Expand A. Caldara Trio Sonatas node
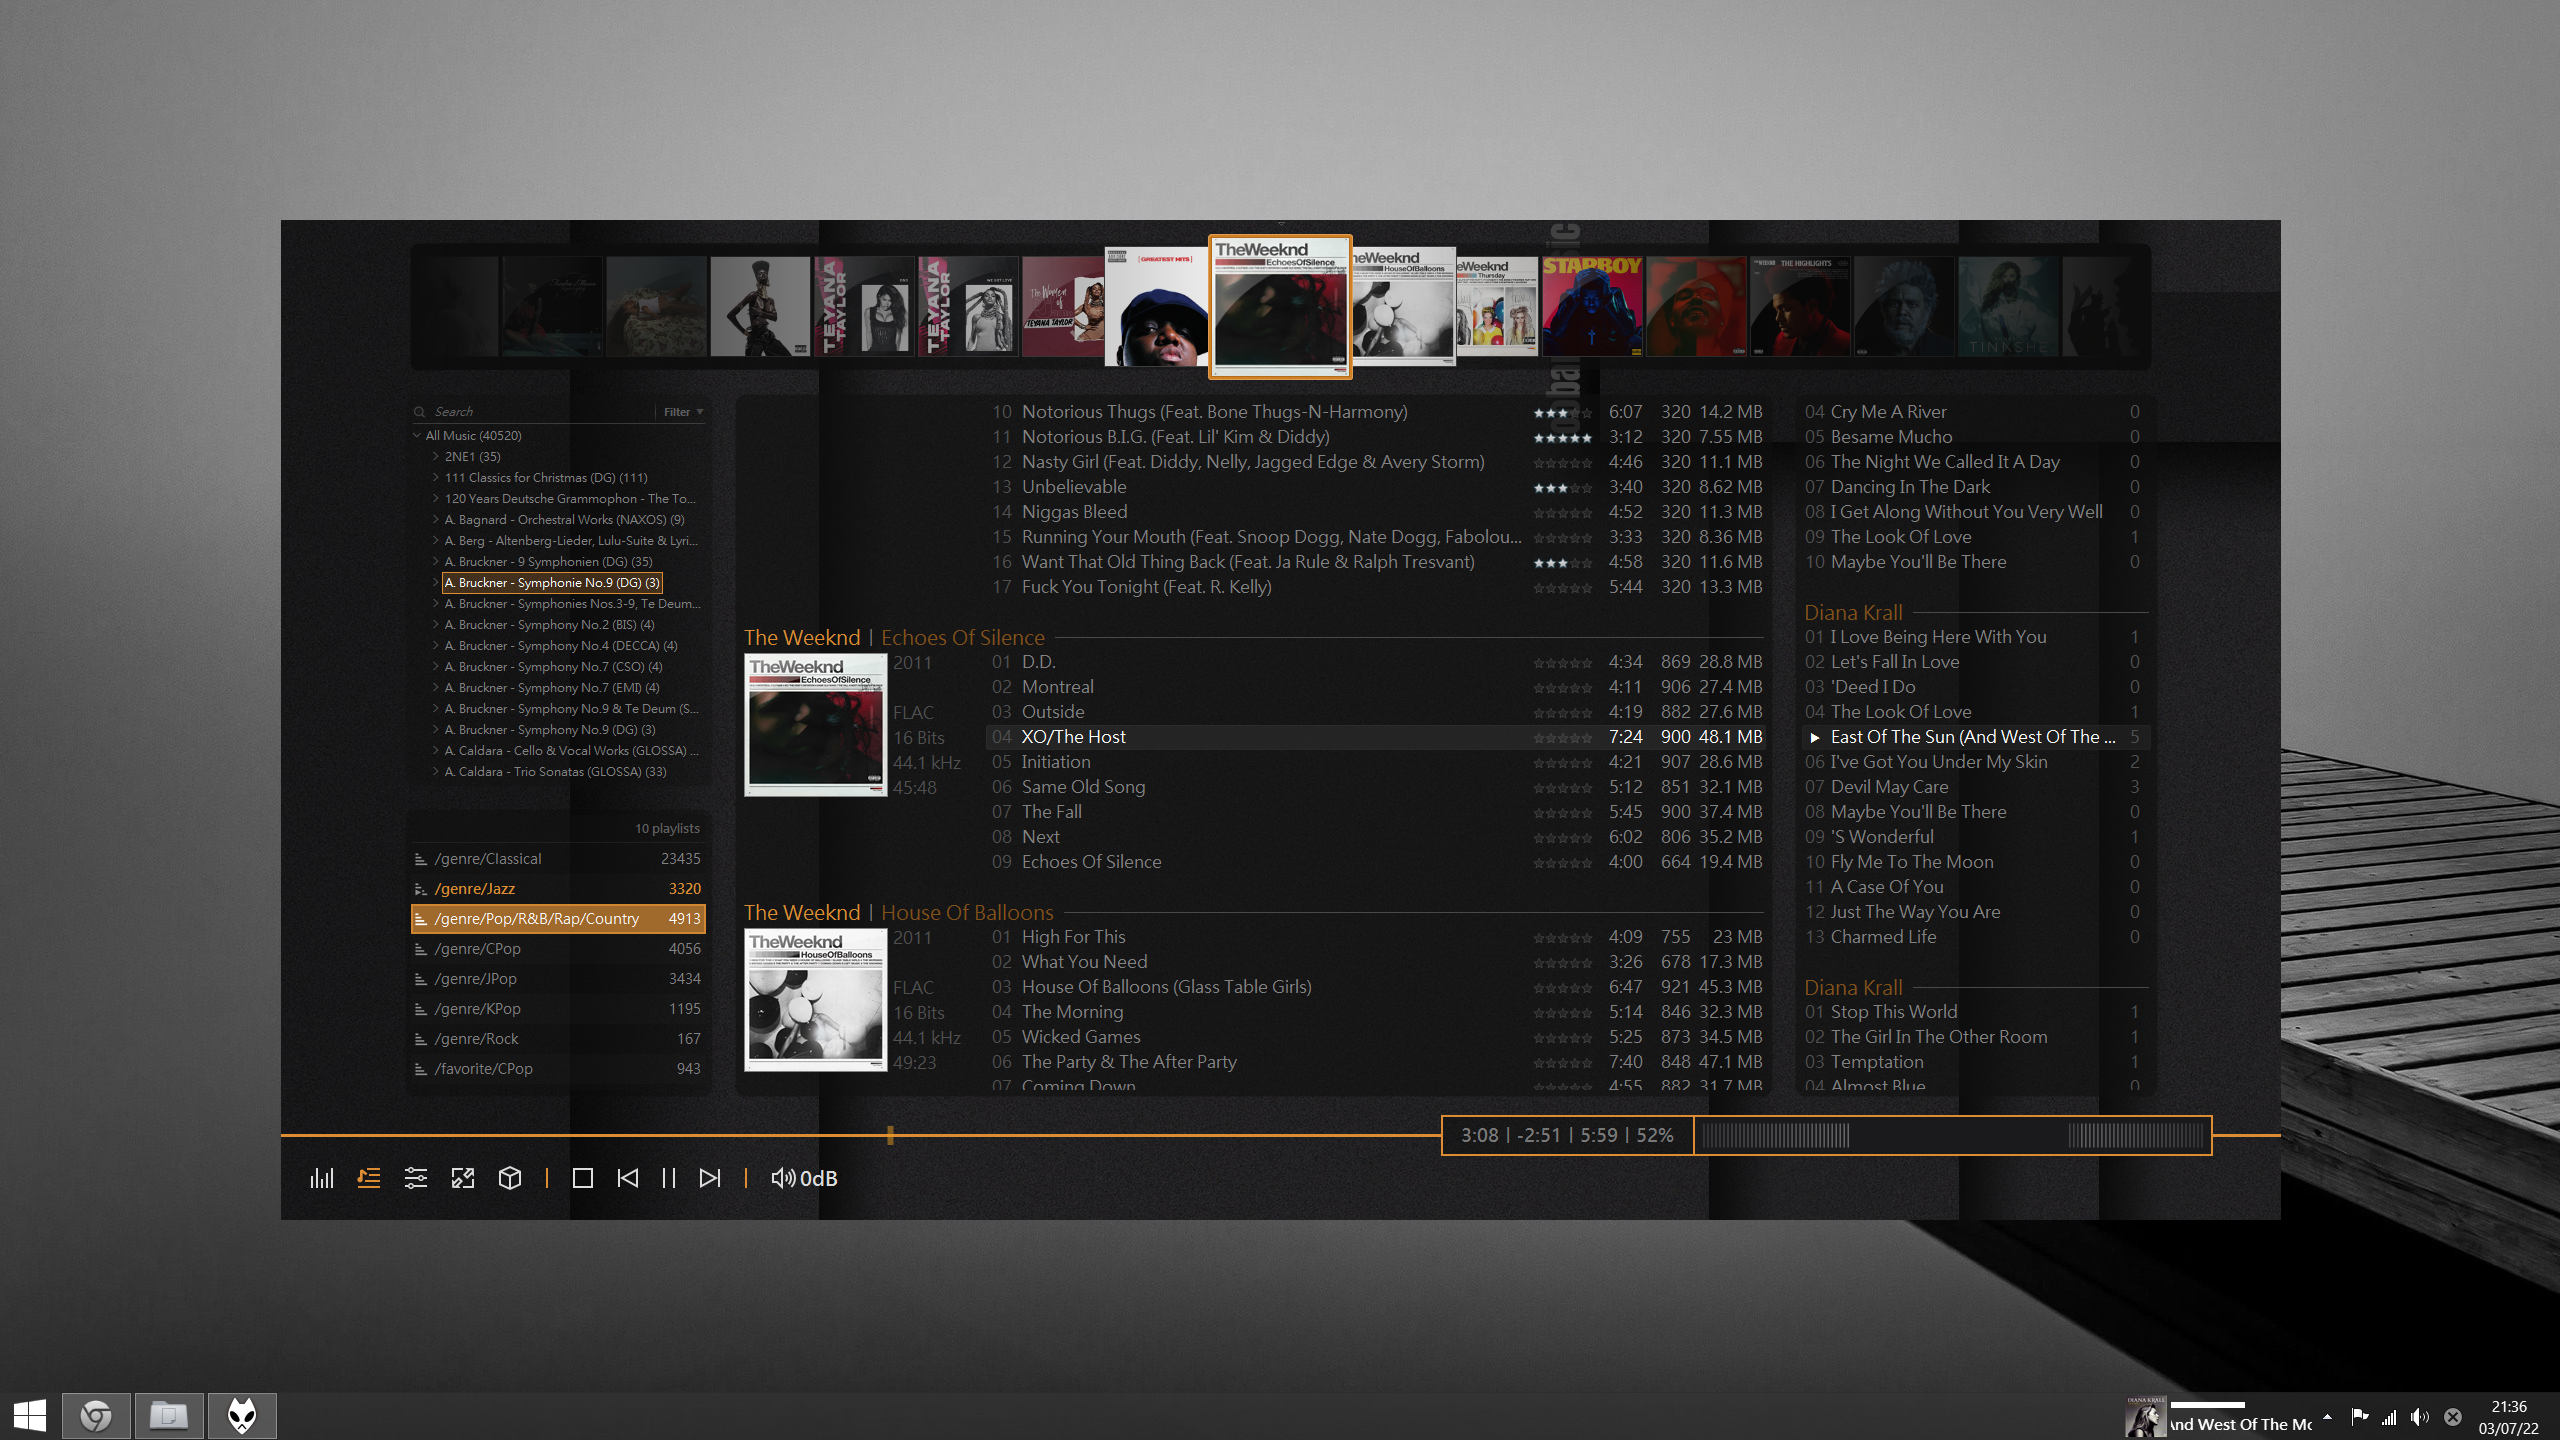The height and width of the screenshot is (1440, 2560). point(436,771)
